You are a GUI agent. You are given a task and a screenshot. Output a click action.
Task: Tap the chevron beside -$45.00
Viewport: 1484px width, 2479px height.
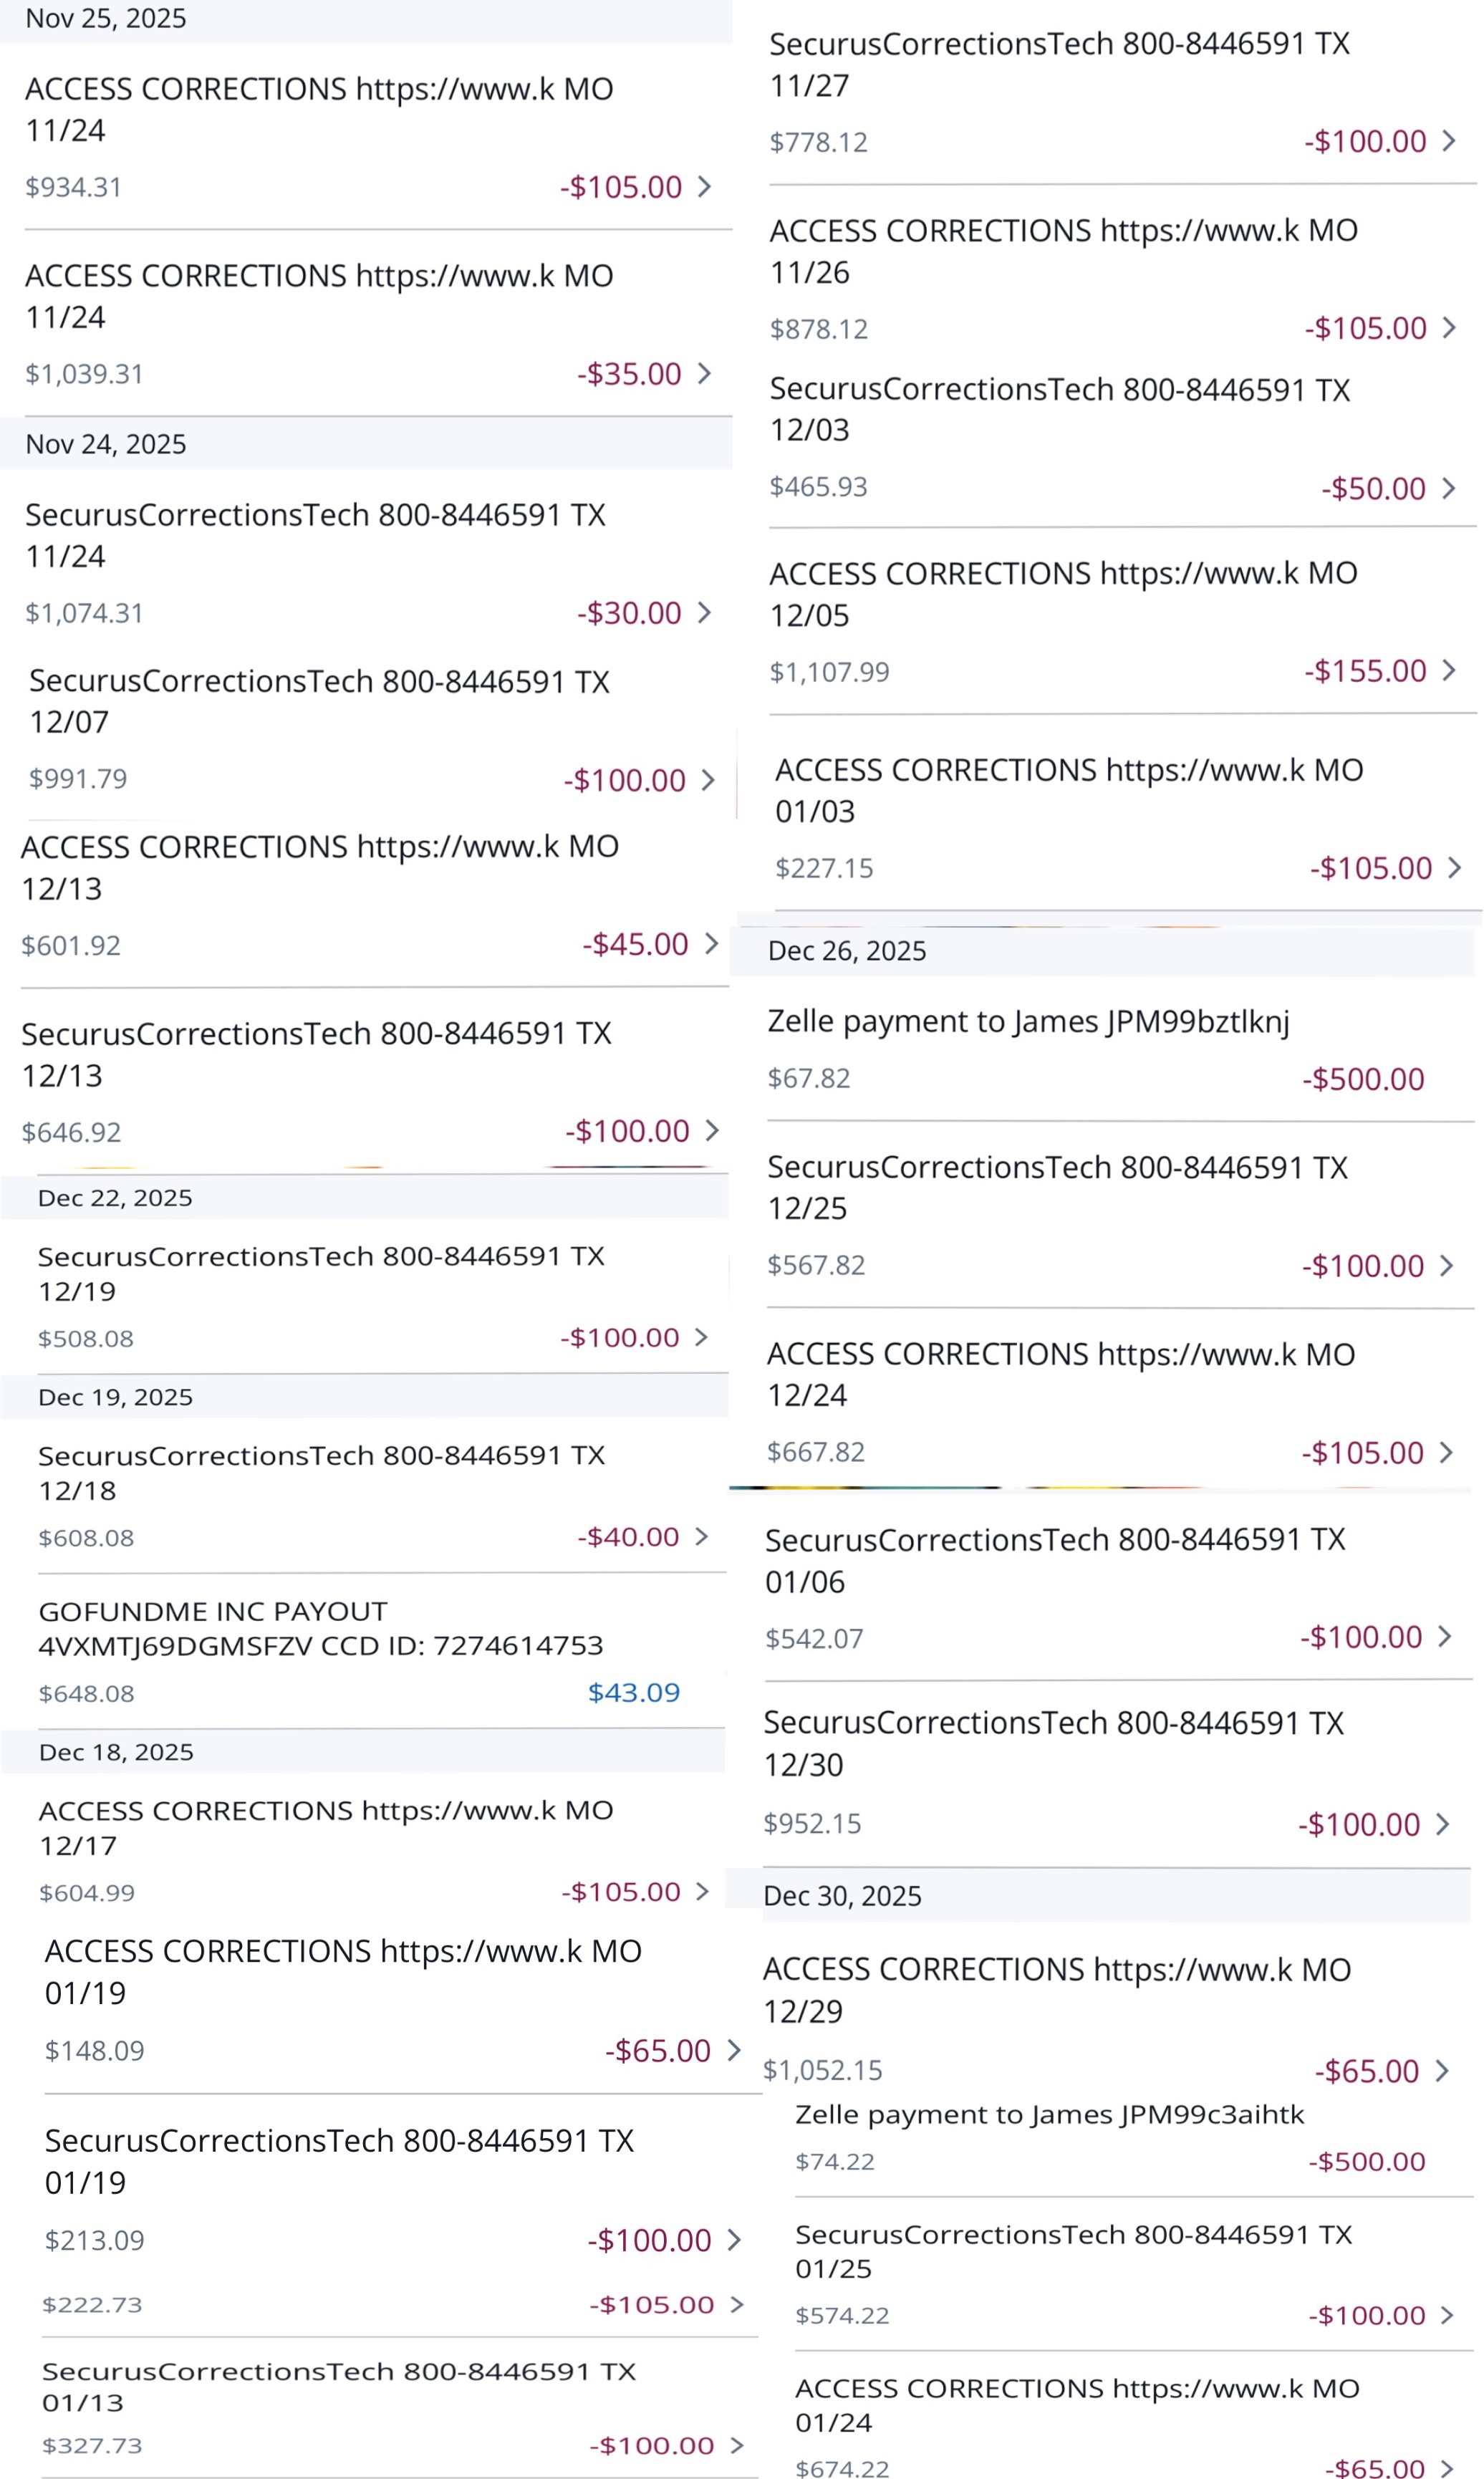click(x=711, y=944)
